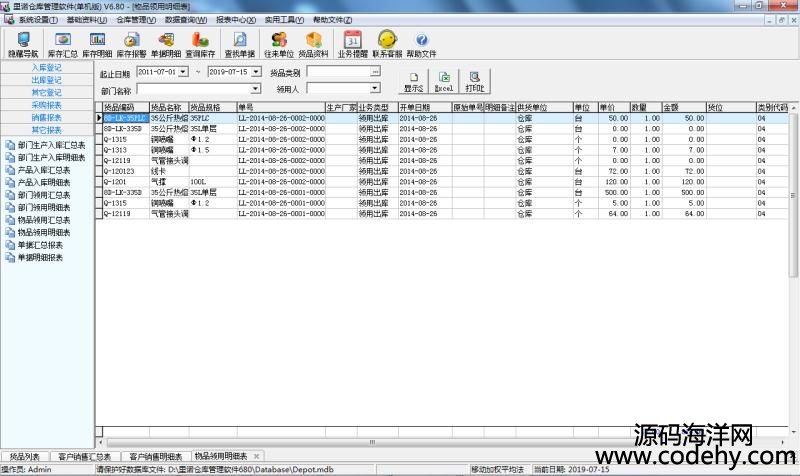Image resolution: width=800 pixels, height=476 pixels.
Task: Click the 64.00 amount cell
Action: [x=684, y=214]
